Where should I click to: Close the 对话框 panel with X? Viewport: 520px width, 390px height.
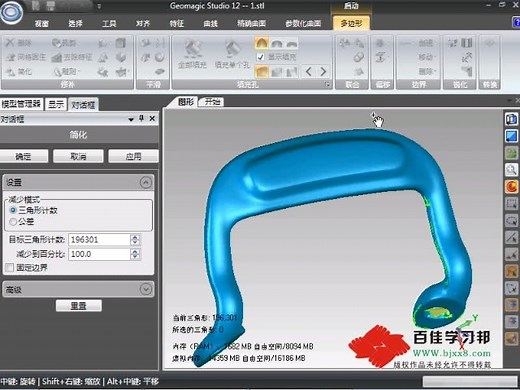coord(152,118)
